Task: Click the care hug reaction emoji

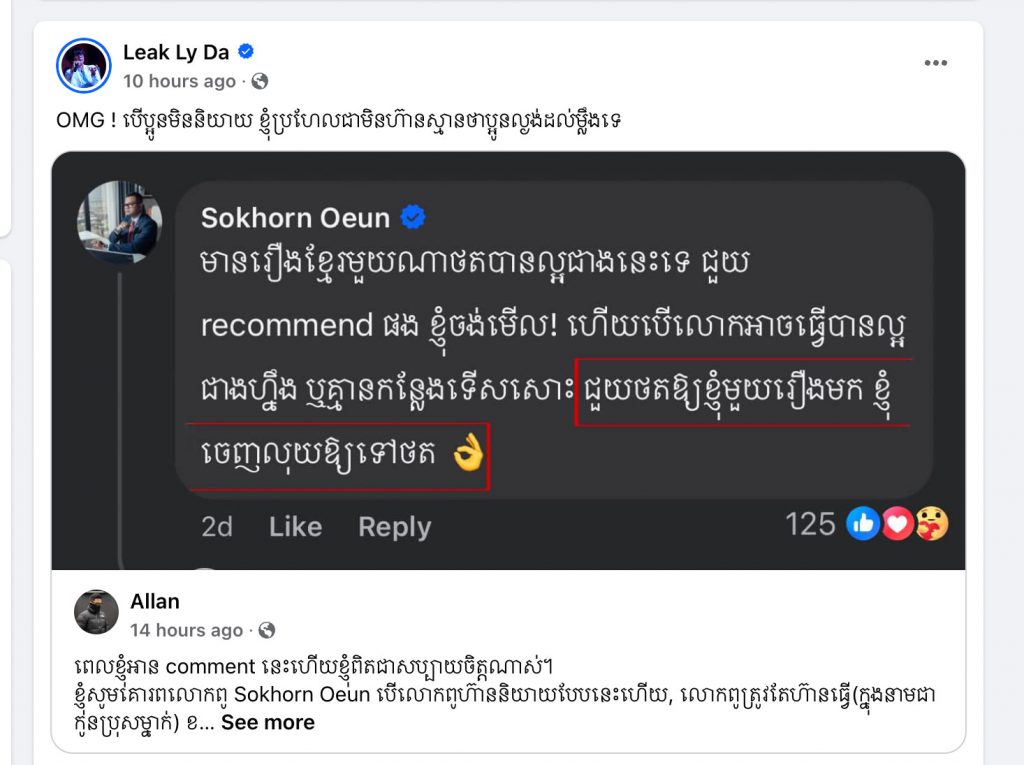Action: tap(933, 524)
